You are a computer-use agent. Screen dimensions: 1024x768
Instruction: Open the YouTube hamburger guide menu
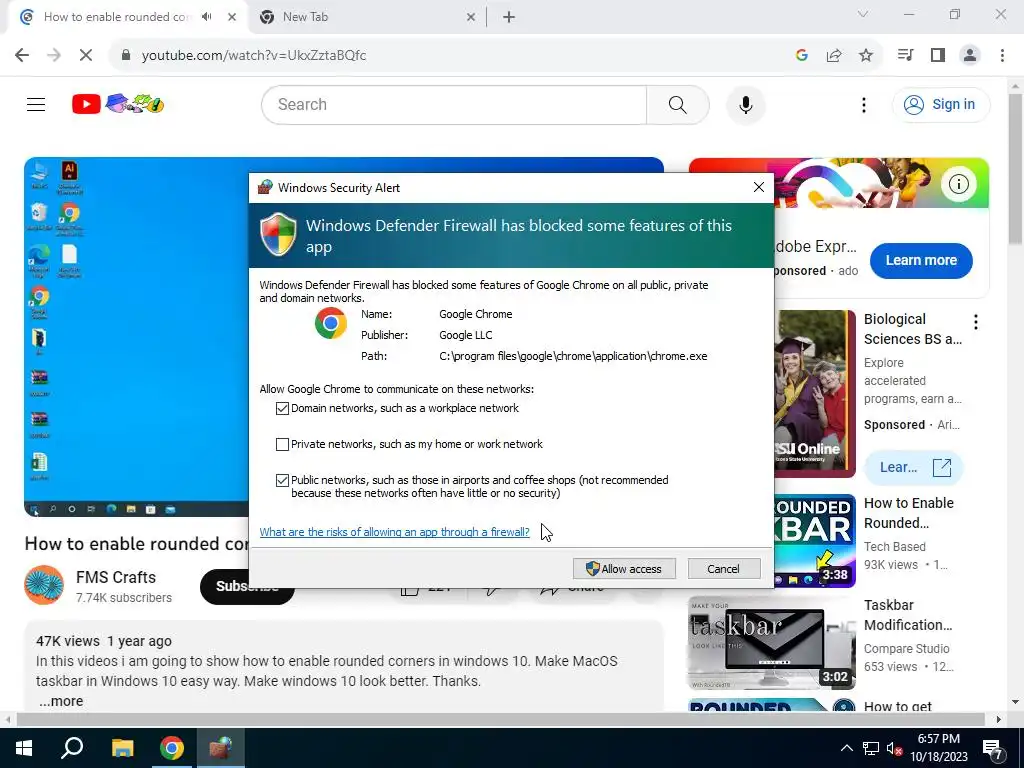pyautogui.click(x=36, y=104)
